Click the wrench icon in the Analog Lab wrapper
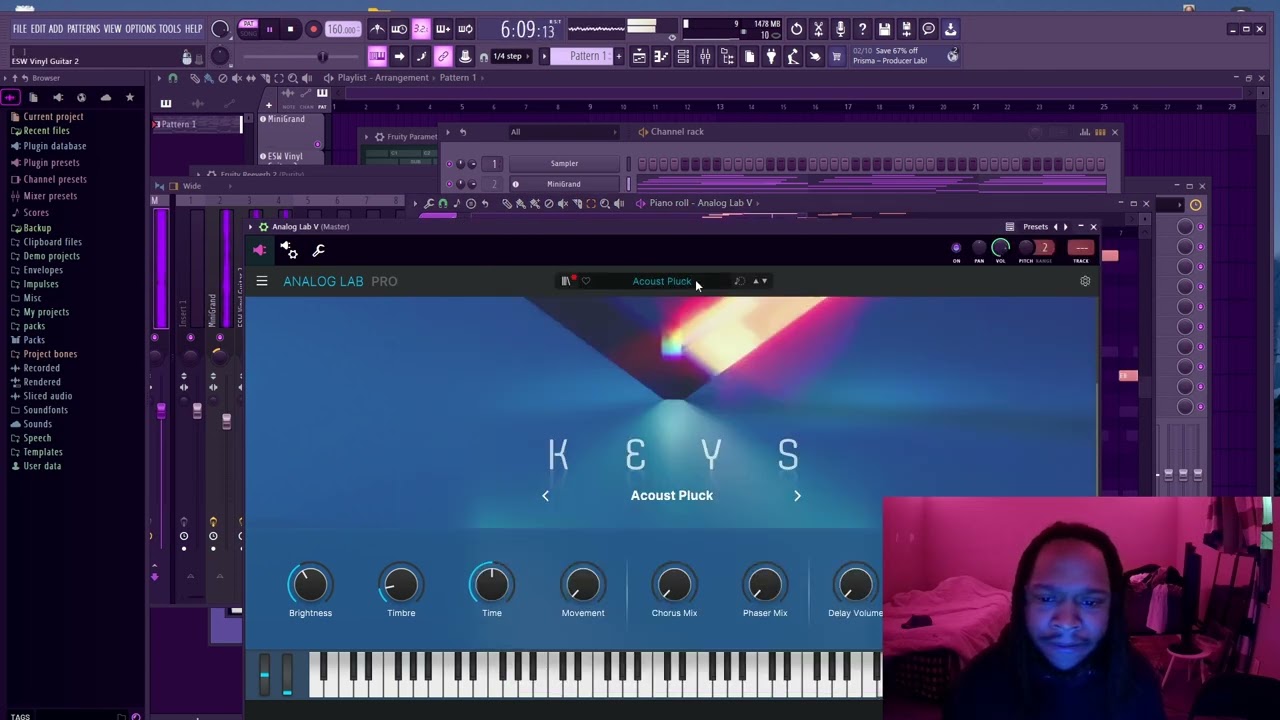Viewport: 1280px width, 720px height. 319,250
